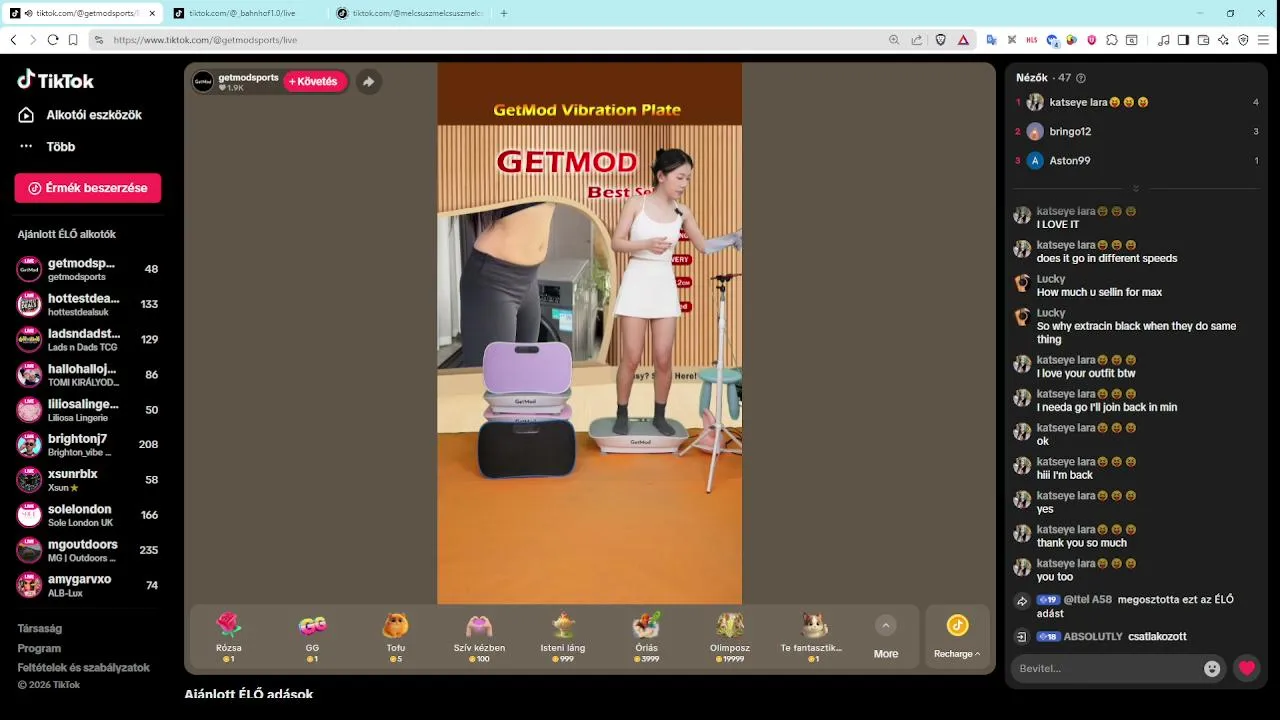Click the zoom magnifier icon in address bar
Screen dimensions: 1280x720
[894, 40]
